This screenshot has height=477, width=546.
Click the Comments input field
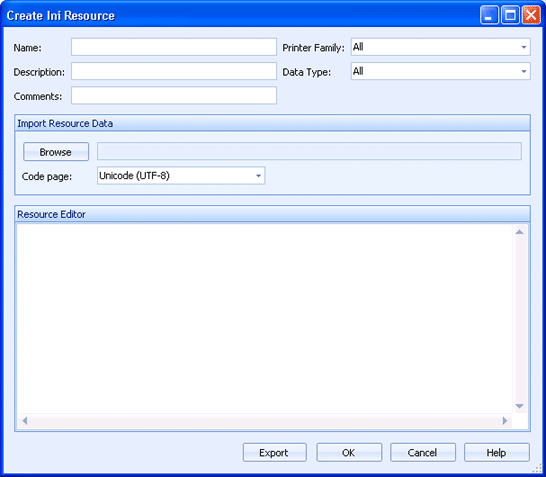[174, 96]
